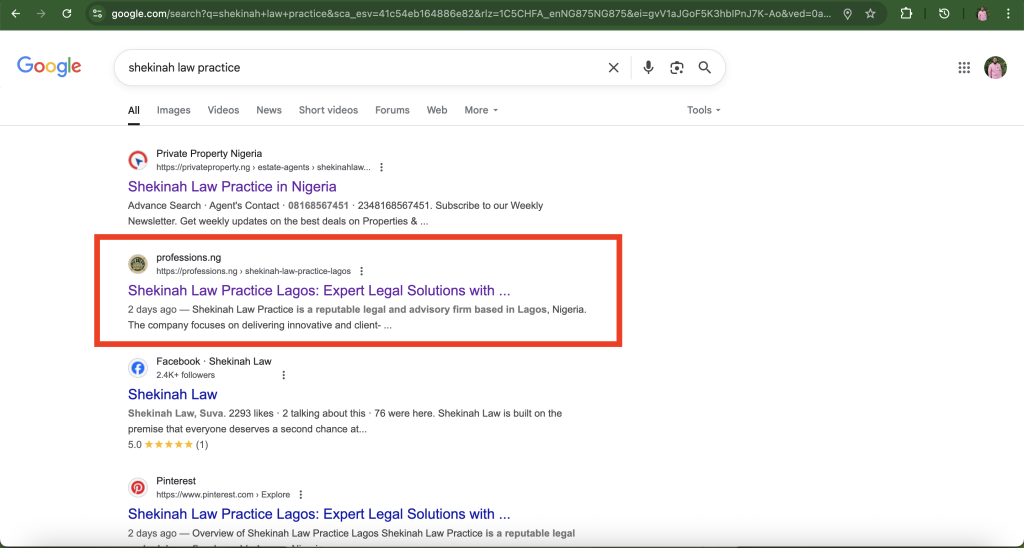
Task: Click in the Google search input field
Action: coord(362,67)
